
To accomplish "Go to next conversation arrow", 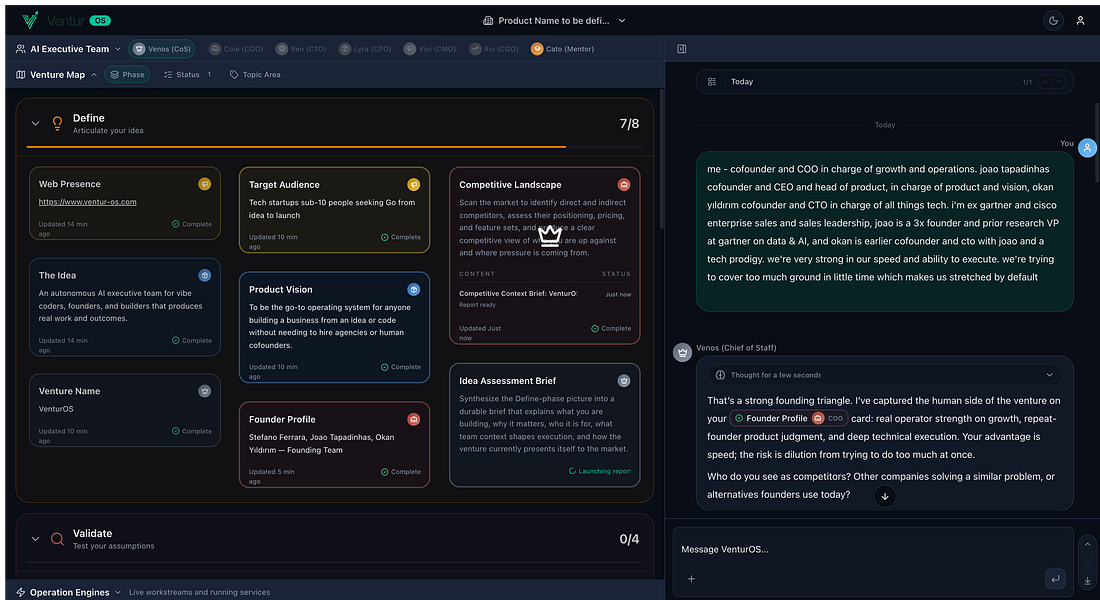I will tap(1059, 82).
